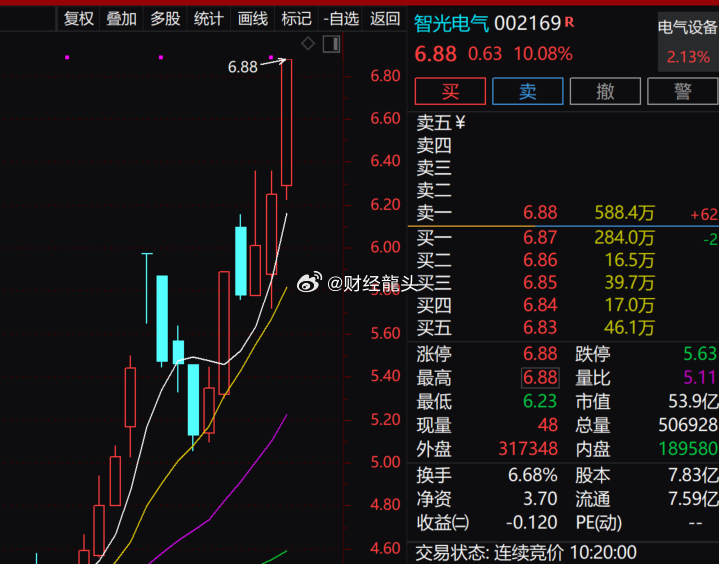Click 涨停 limit-up value 6.88
Image resolution: width=719 pixels, height=564 pixels.
[x=540, y=354]
